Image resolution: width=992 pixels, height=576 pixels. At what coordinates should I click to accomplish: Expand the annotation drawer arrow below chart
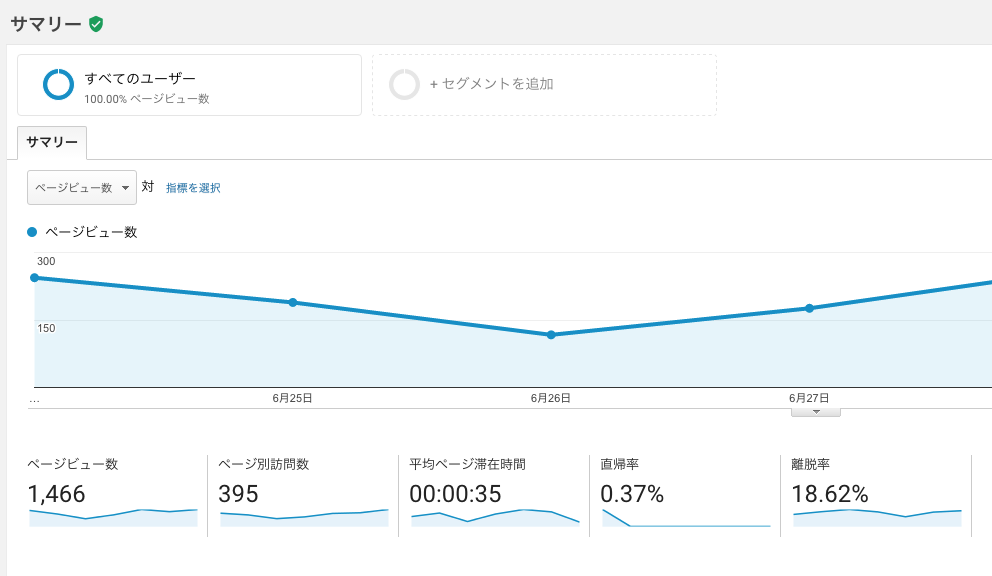[815, 412]
